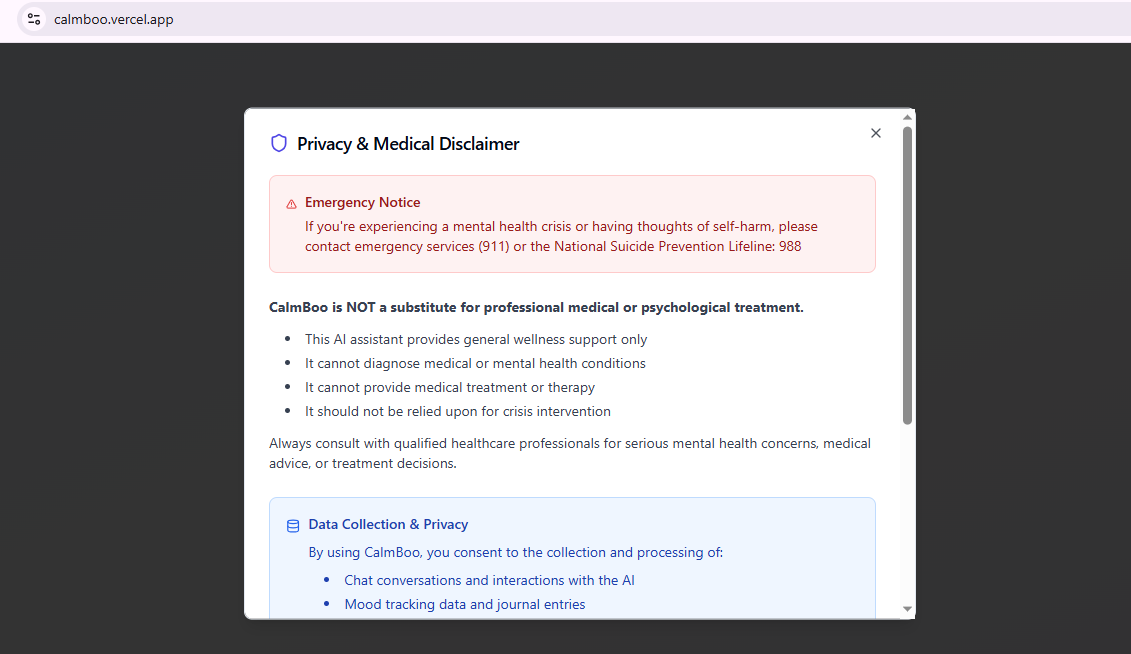The image size is (1131, 654).
Task: Click the warning triangle icon in Emergency Notice
Action: point(292,203)
